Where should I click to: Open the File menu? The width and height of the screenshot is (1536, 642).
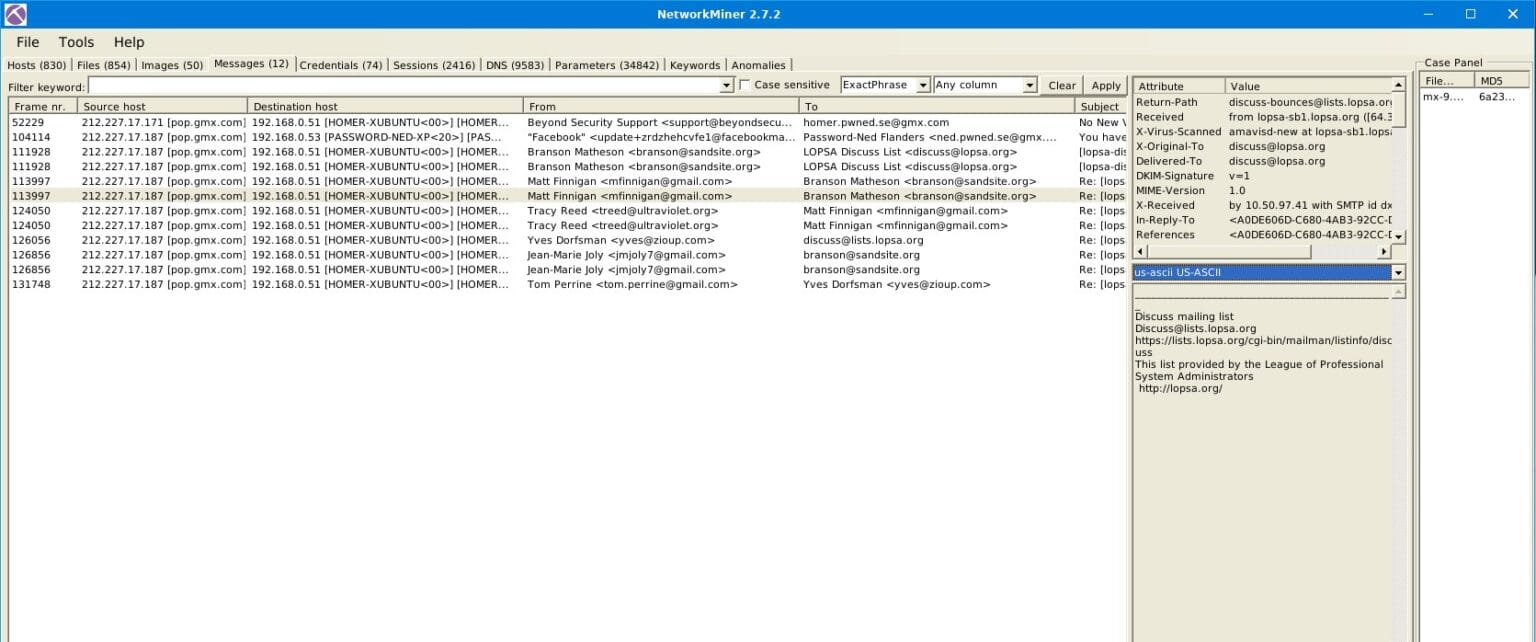coord(27,42)
